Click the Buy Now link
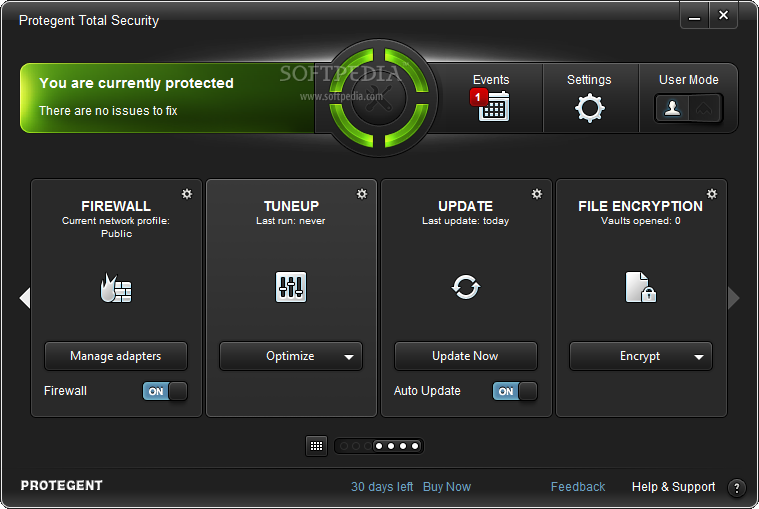Viewport: 759px width, 509px height. click(447, 486)
